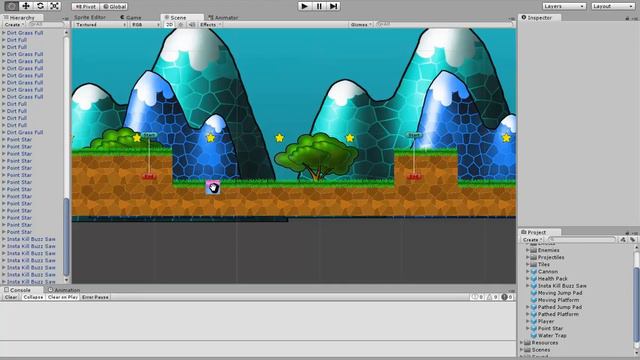The image size is (640, 360).
Task: Switch to the Hierarchy tab
Action: pyautogui.click(x=22, y=18)
